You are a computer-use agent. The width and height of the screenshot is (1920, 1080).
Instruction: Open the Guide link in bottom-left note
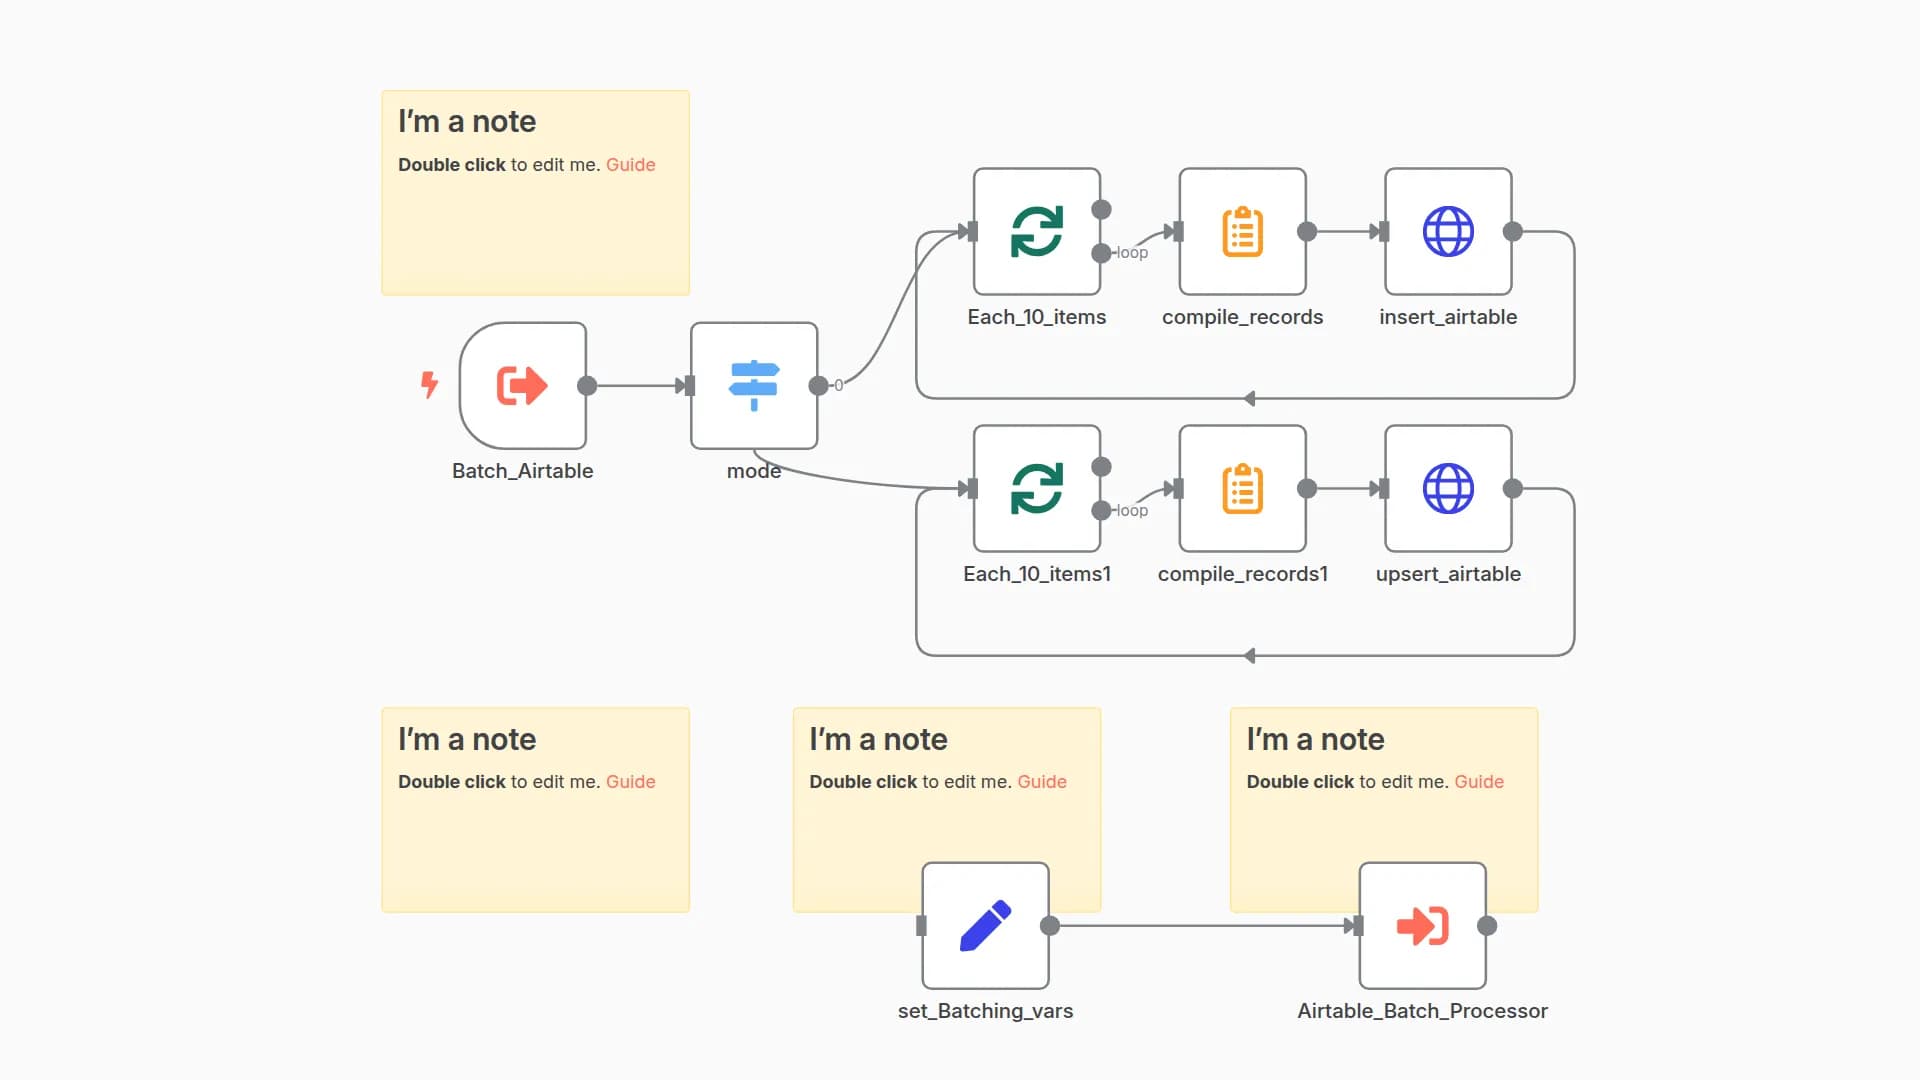click(x=630, y=782)
